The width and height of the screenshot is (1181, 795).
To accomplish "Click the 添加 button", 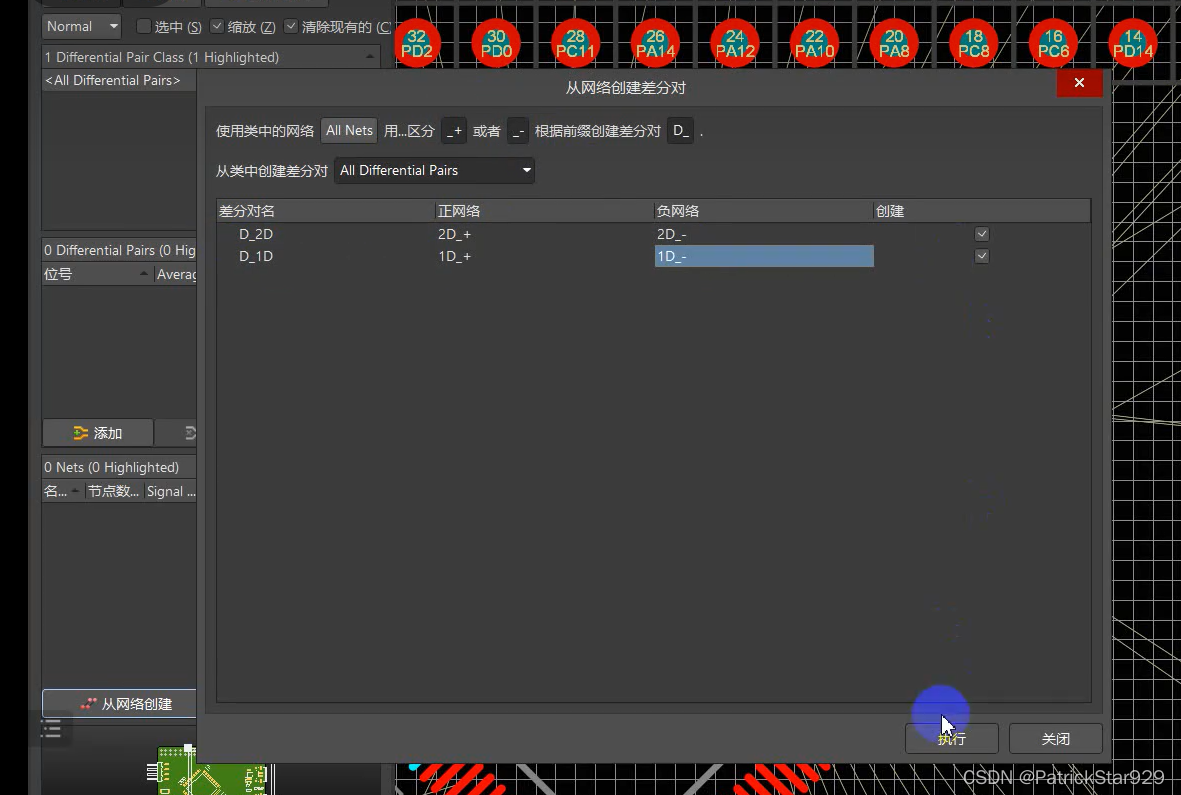I will point(98,433).
